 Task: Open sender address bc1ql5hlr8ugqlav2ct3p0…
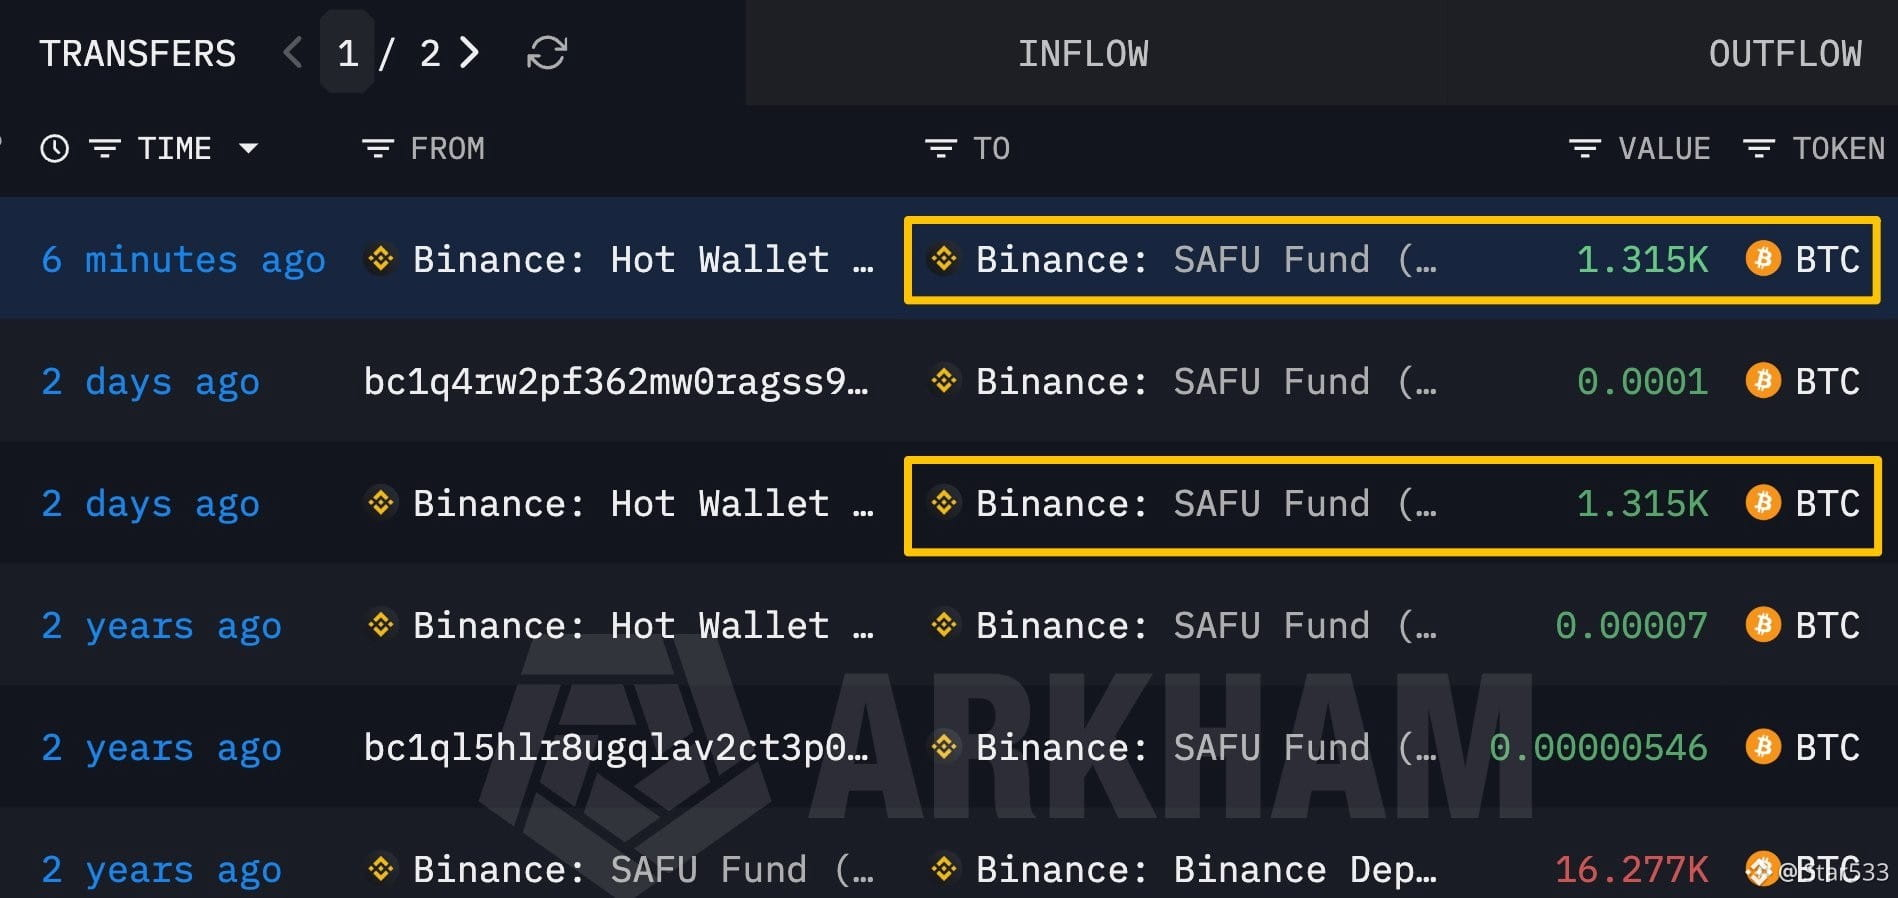coord(616,748)
